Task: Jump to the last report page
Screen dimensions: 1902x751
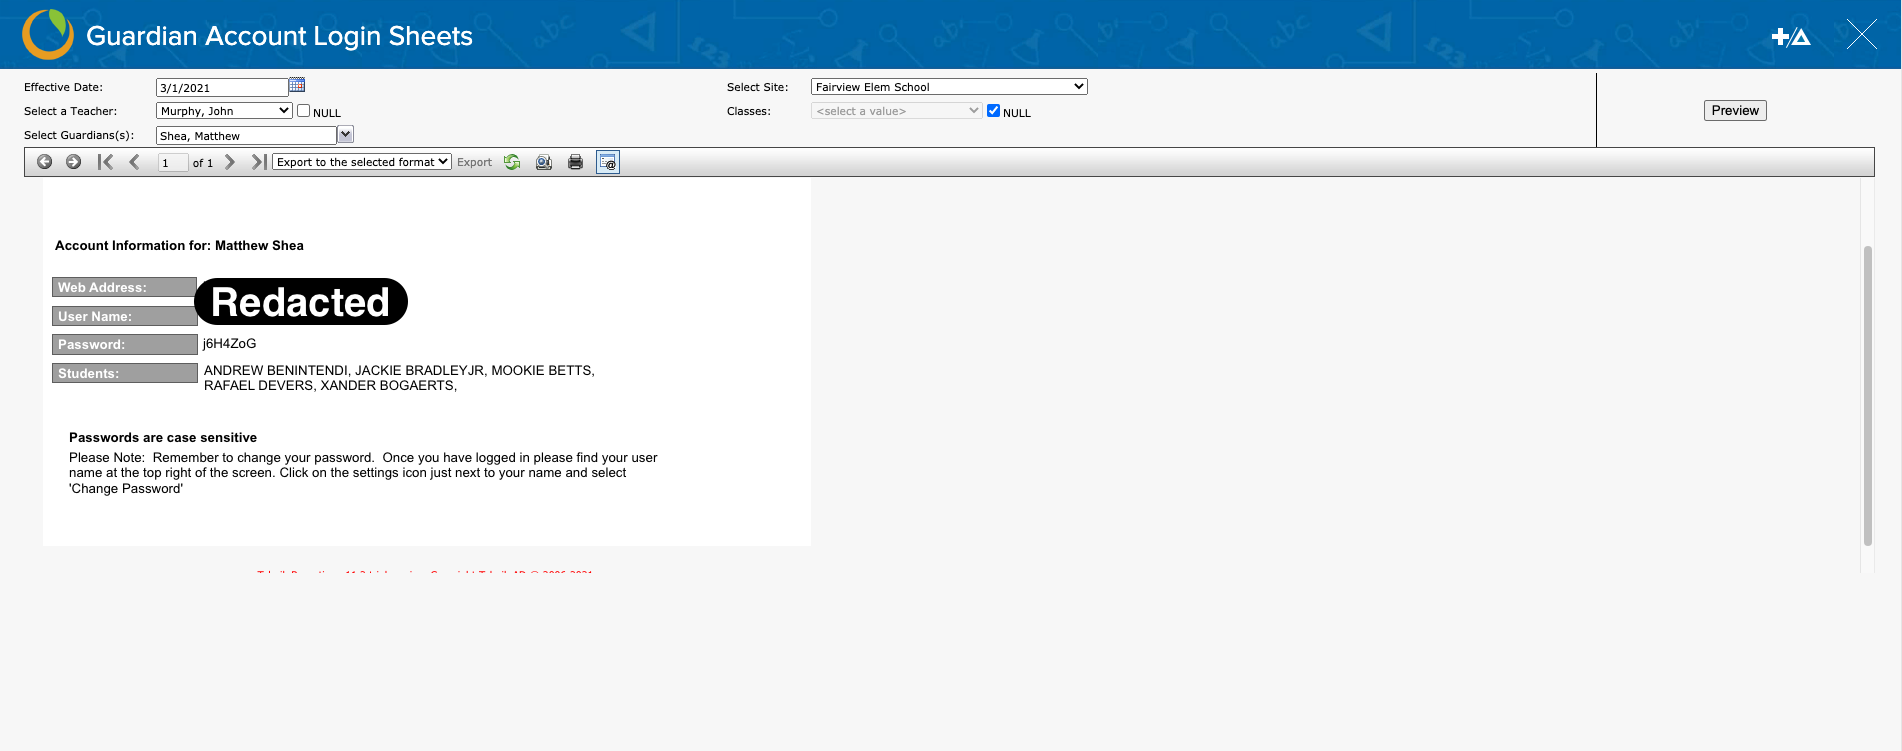Action: click(x=259, y=162)
